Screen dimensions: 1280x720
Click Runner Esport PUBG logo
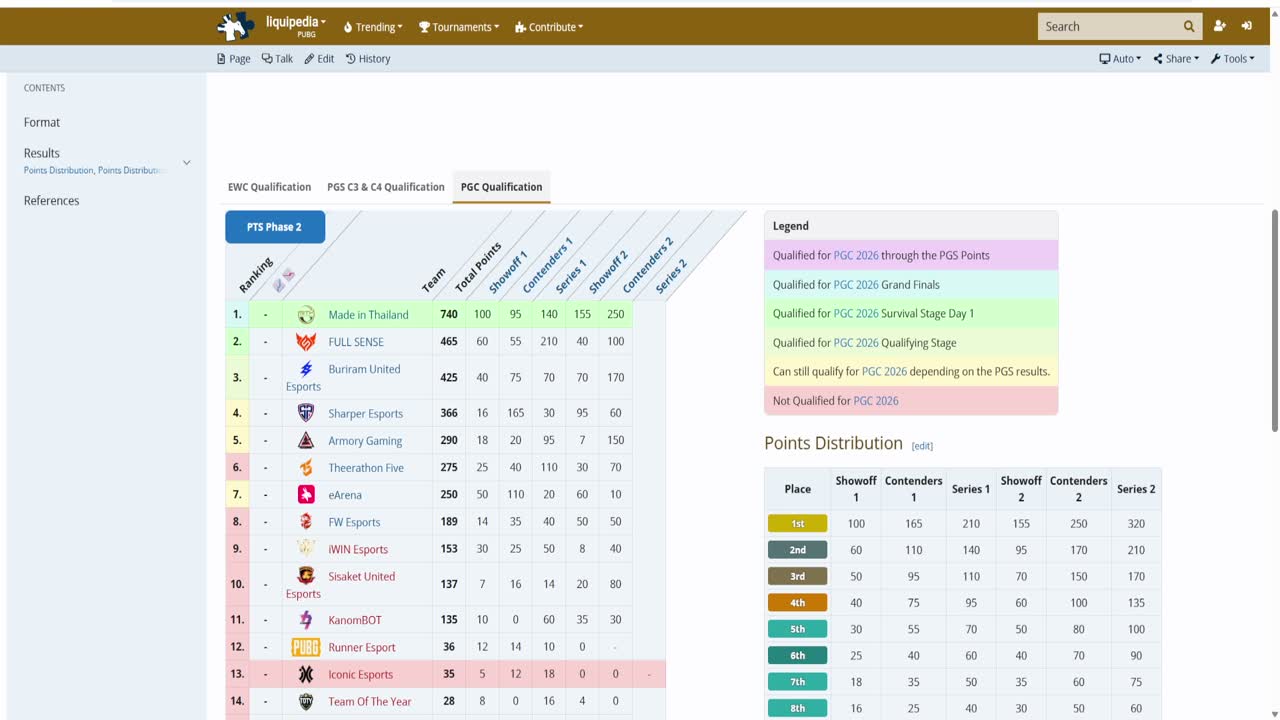pyautogui.click(x=306, y=647)
